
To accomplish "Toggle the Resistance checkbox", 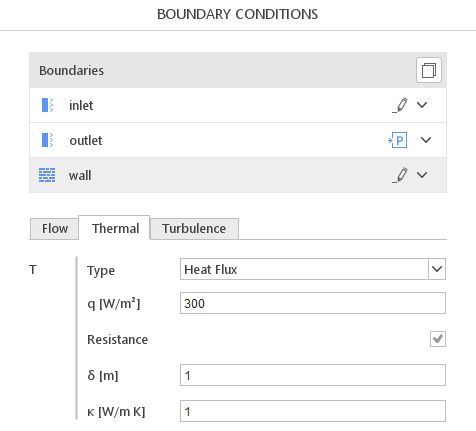I will 438,339.
